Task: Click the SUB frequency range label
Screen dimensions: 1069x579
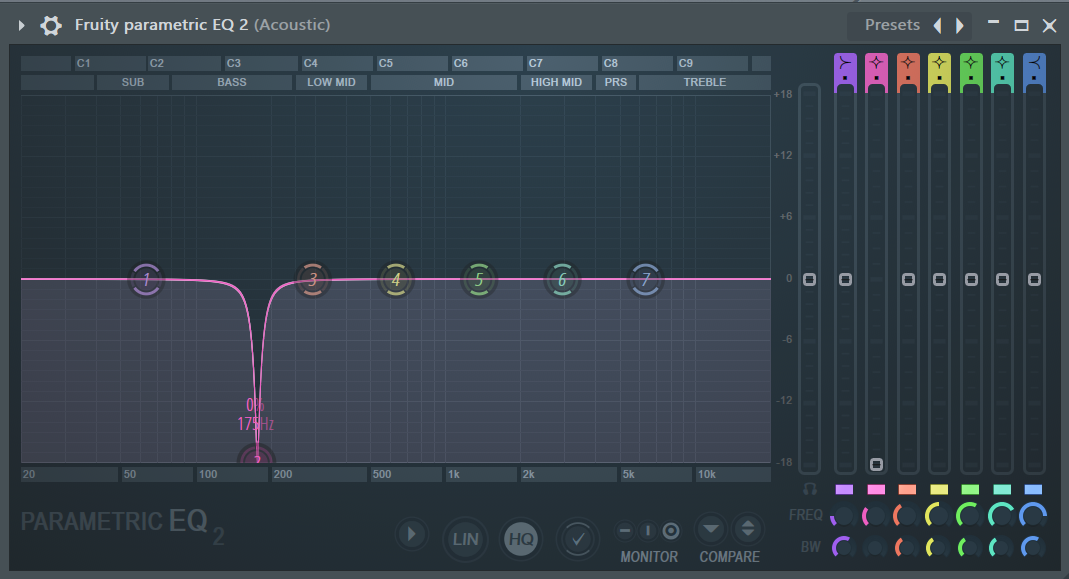Action: pos(133,82)
